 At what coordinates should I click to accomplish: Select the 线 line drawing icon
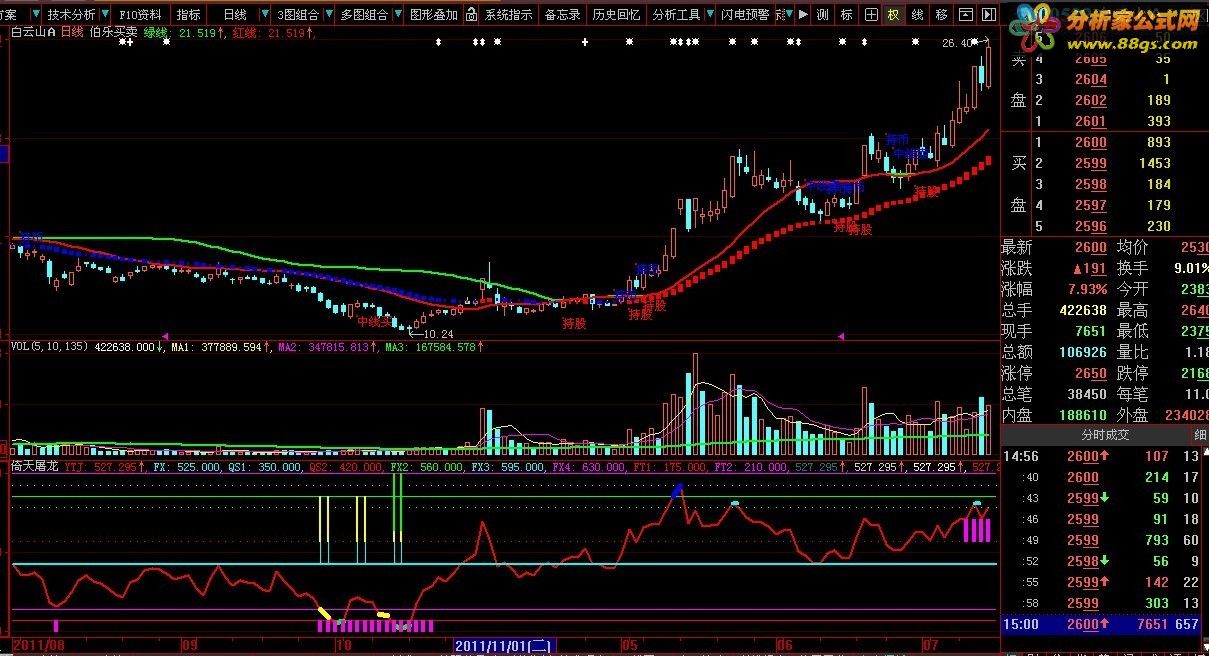(917, 15)
